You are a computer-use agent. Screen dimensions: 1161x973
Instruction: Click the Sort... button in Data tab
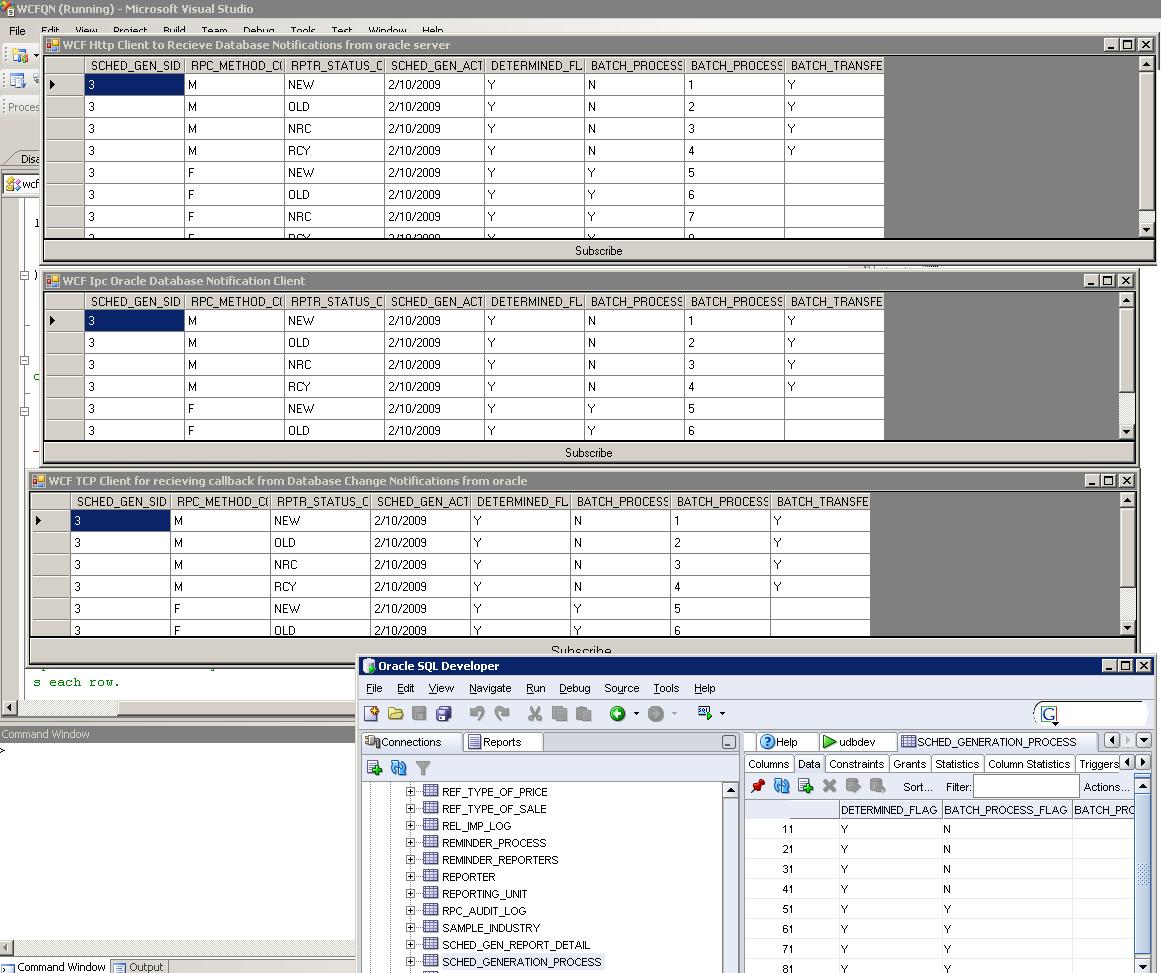[x=917, y=786]
